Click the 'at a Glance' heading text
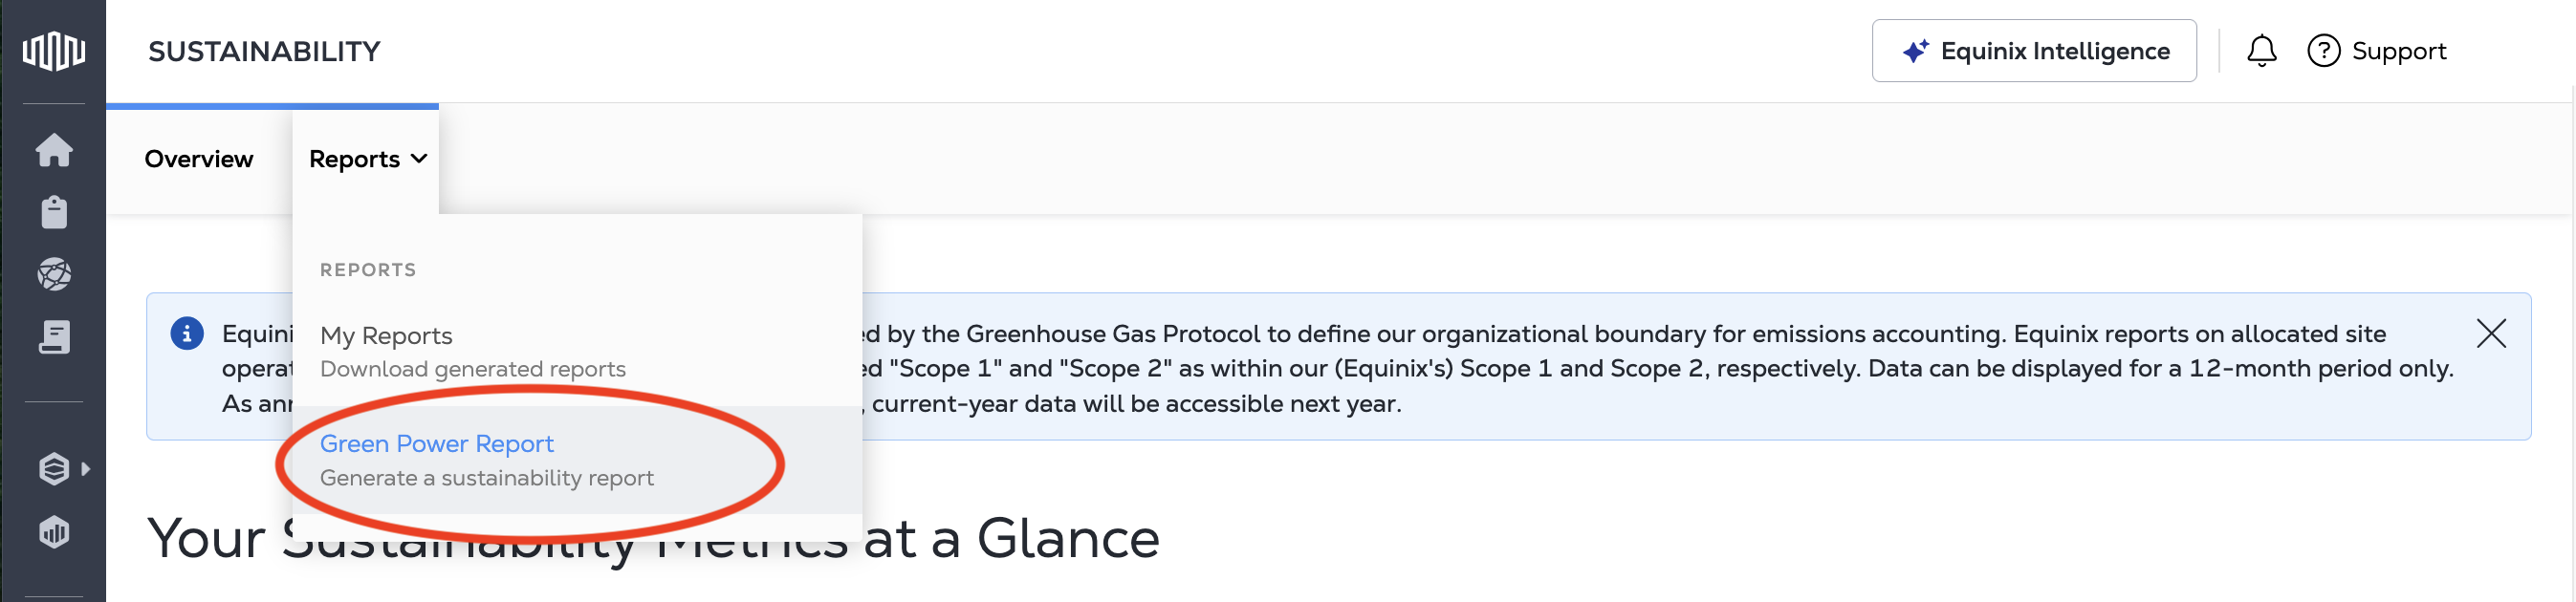The image size is (2576, 602). (1010, 538)
